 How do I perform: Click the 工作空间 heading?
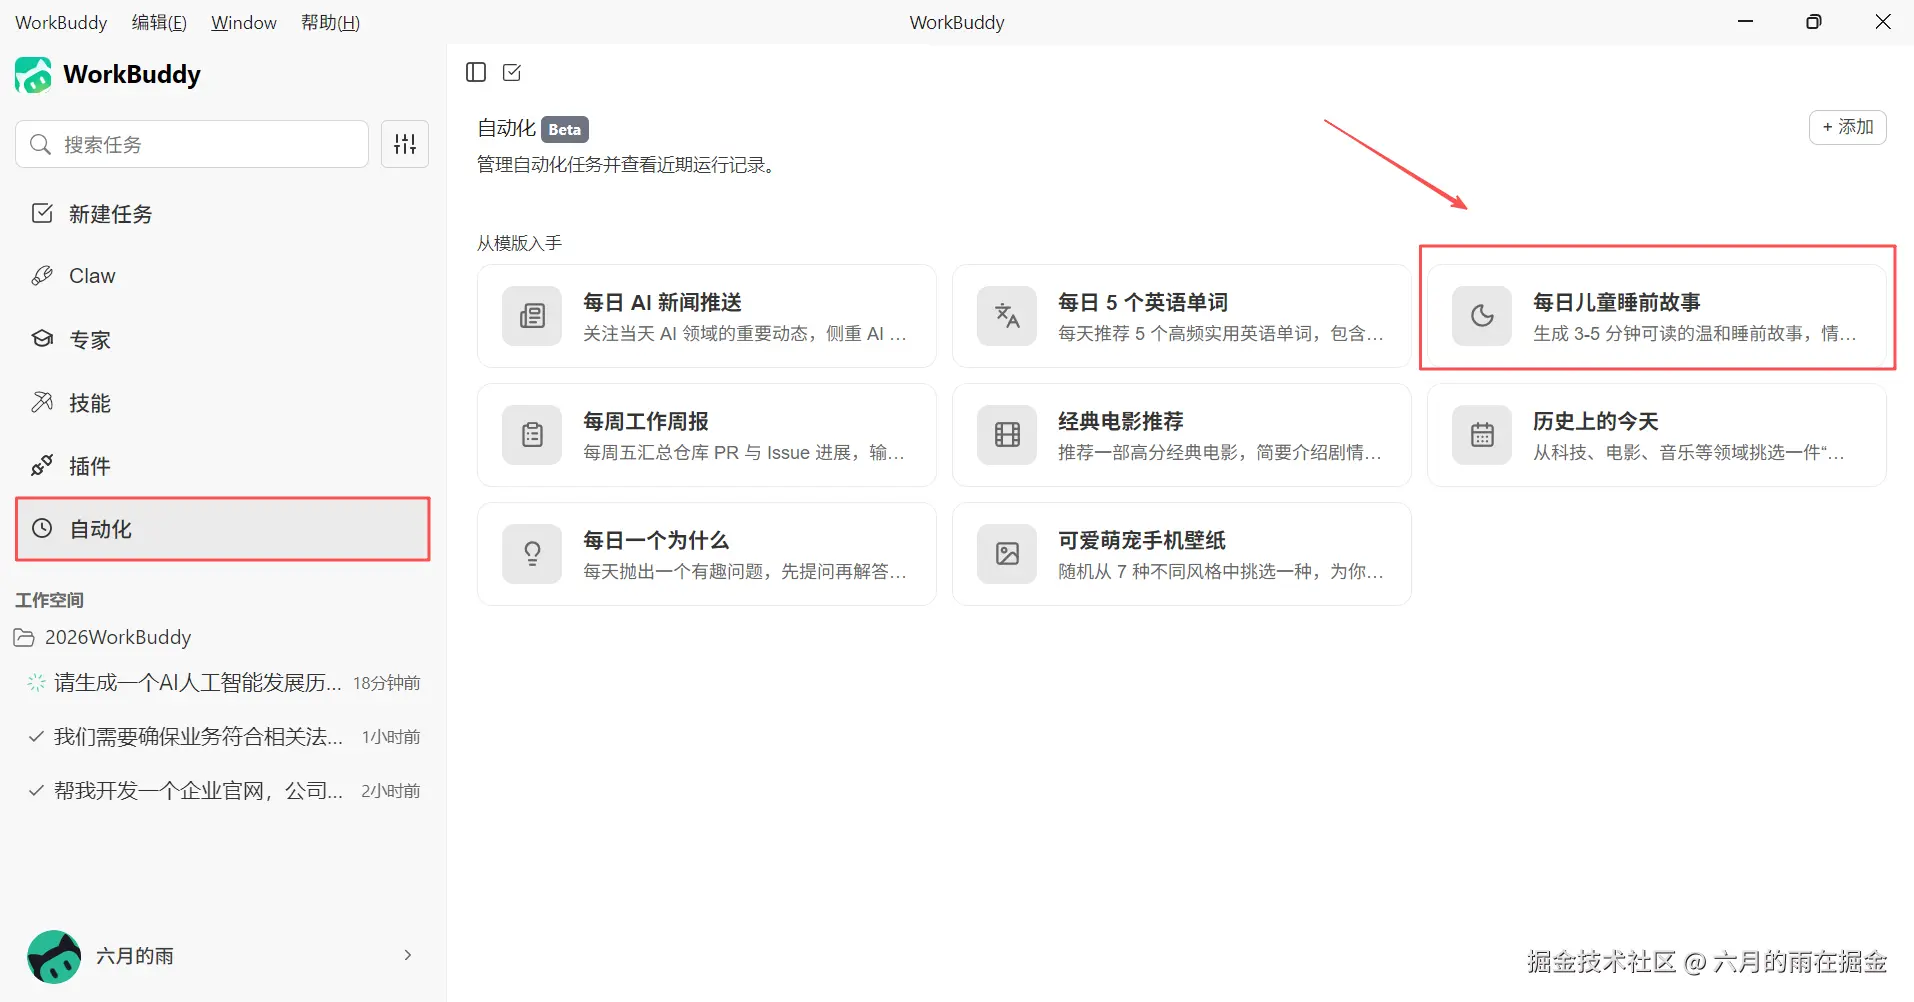pos(49,600)
